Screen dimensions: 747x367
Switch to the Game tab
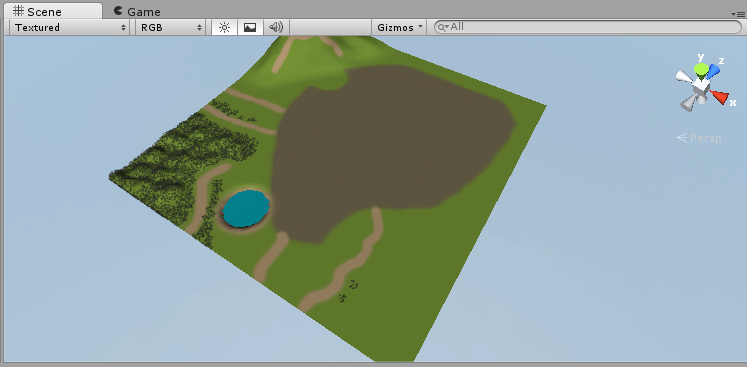point(137,11)
